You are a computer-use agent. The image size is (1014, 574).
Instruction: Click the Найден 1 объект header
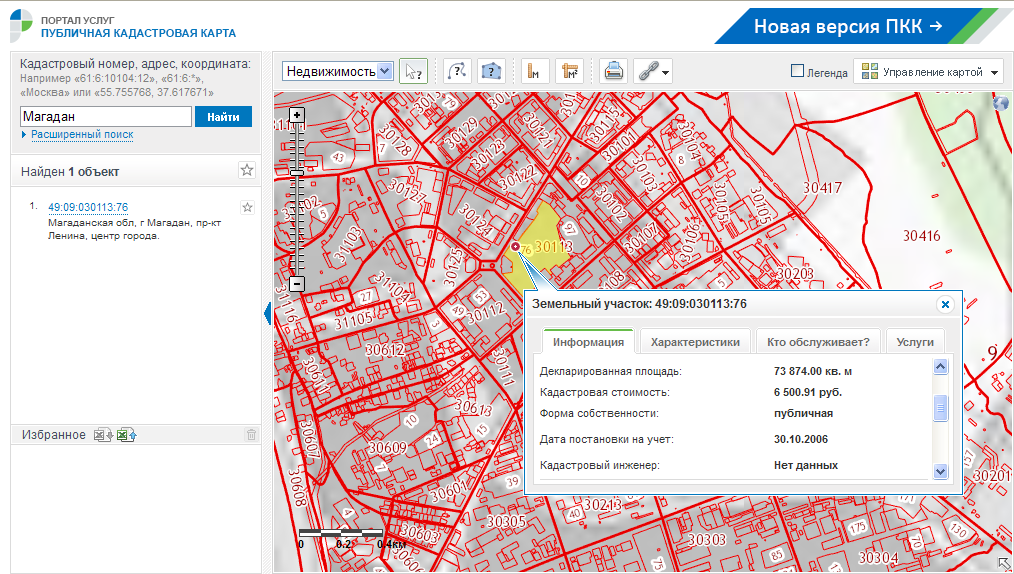pos(70,172)
